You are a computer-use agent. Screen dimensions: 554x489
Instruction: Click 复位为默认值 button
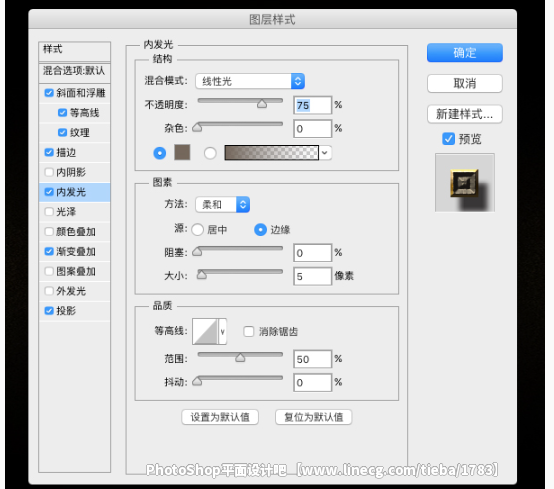click(314, 417)
